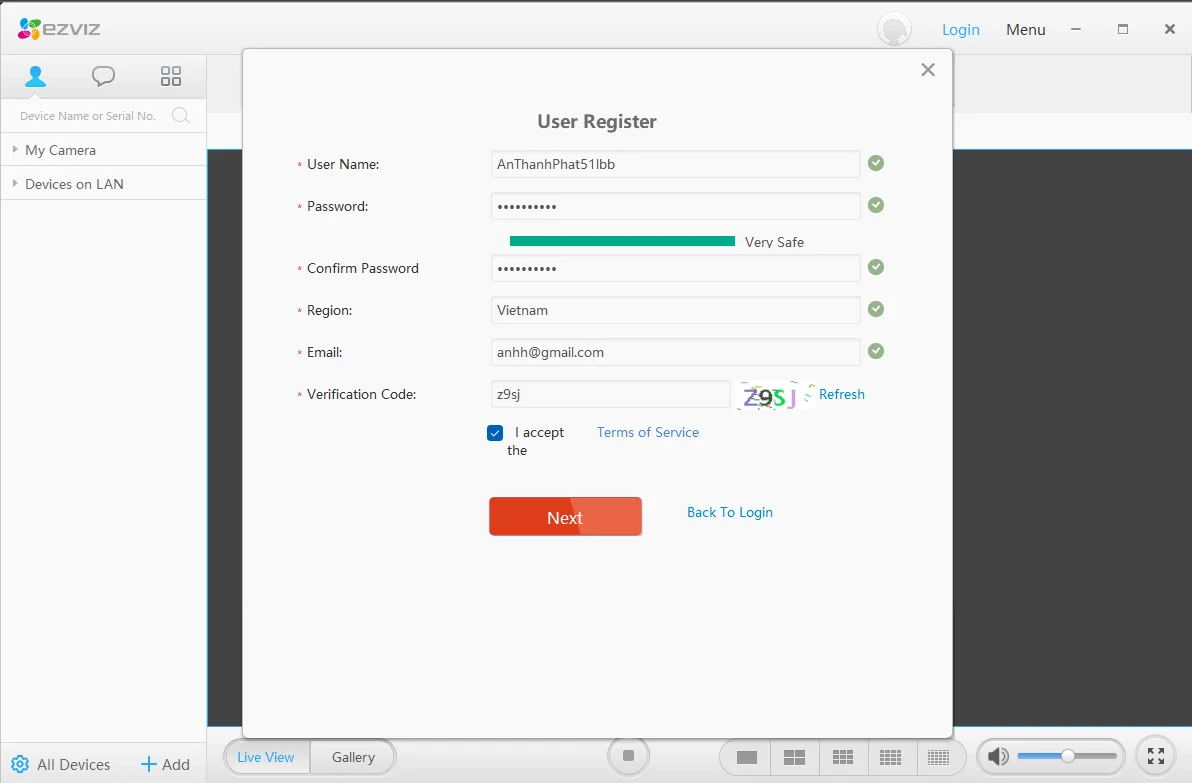Enter fullscreen with the expand icon
1192x783 pixels.
pos(1155,756)
